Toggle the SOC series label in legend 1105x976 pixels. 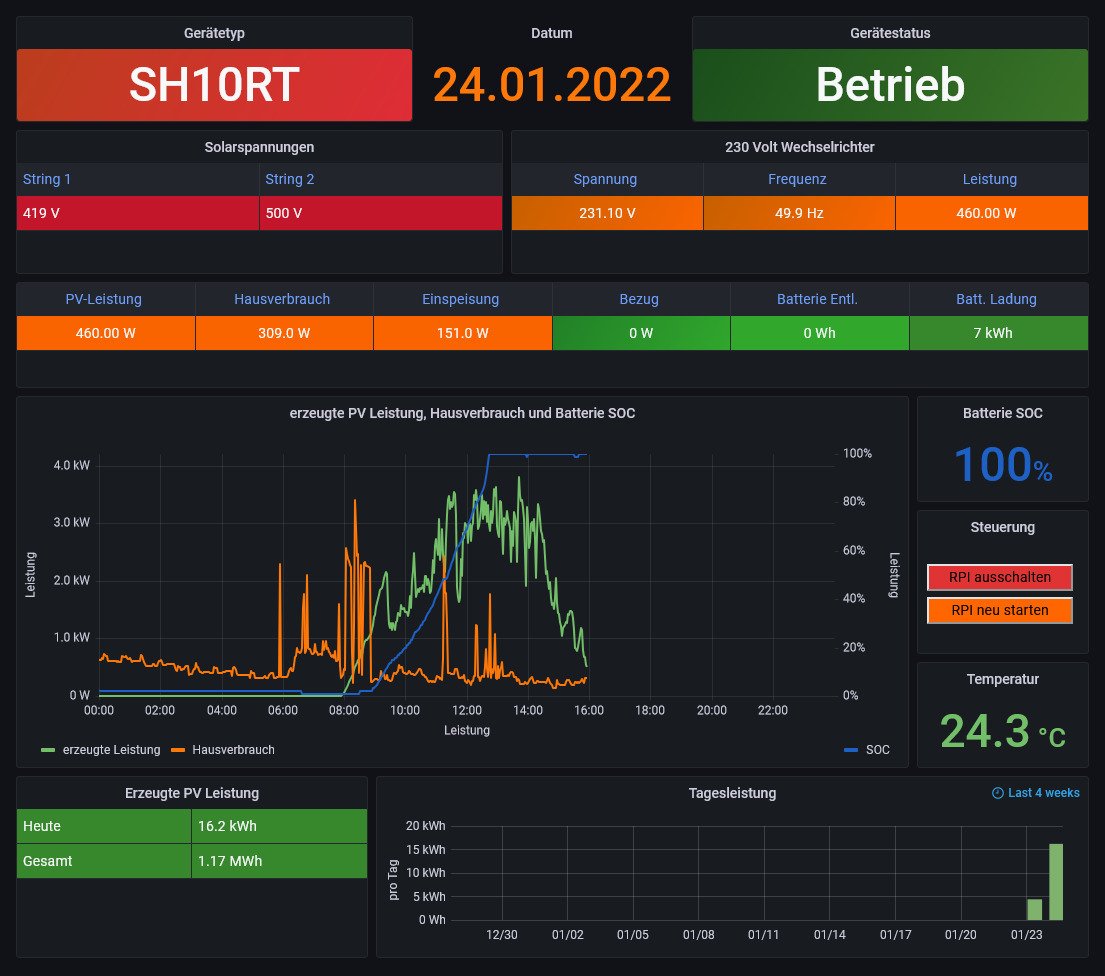pyautogui.click(x=877, y=750)
